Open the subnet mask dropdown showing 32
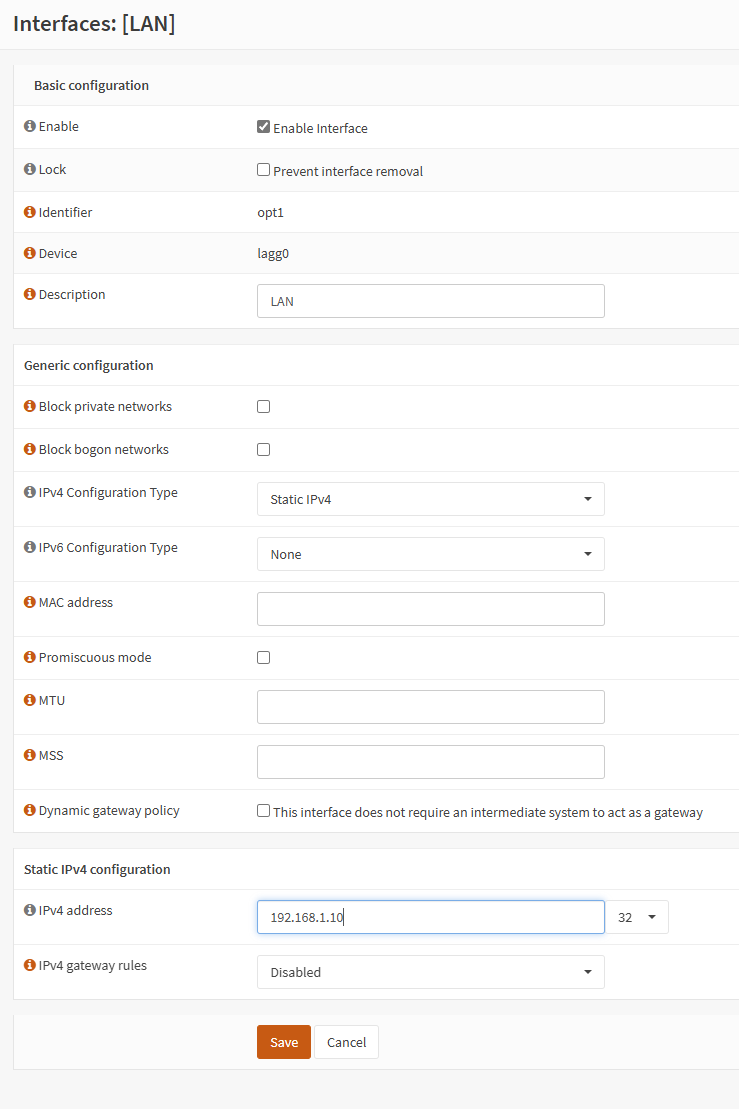The height and width of the screenshot is (1109, 739). (638, 917)
